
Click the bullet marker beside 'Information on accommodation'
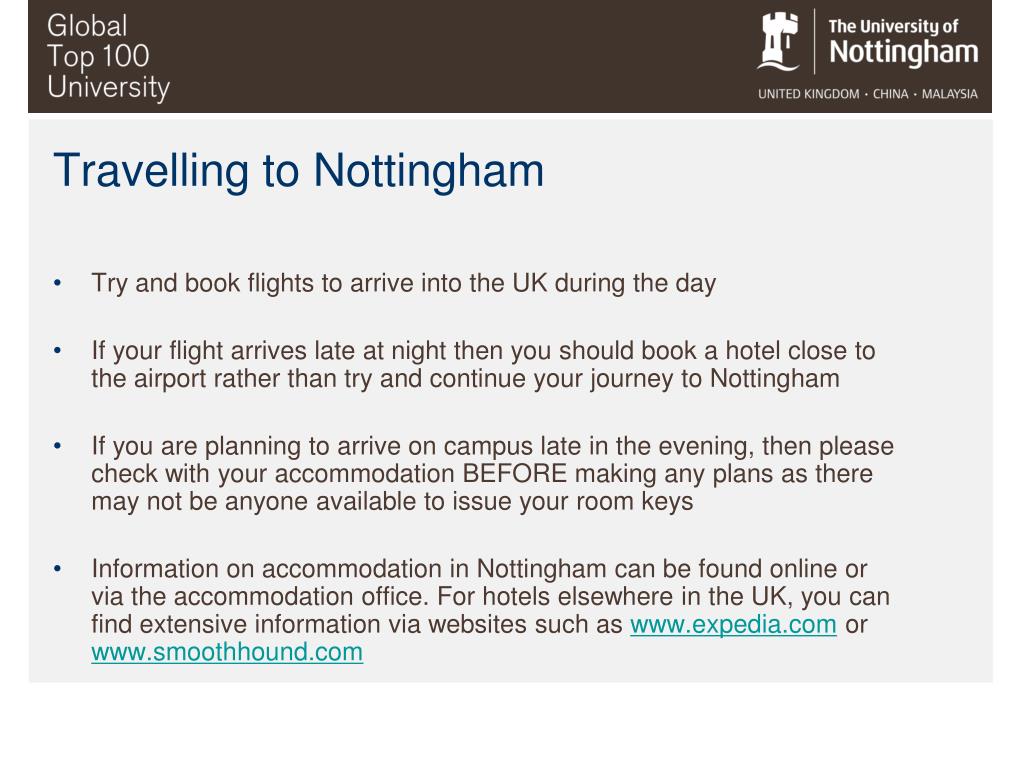pyautogui.click(x=57, y=569)
